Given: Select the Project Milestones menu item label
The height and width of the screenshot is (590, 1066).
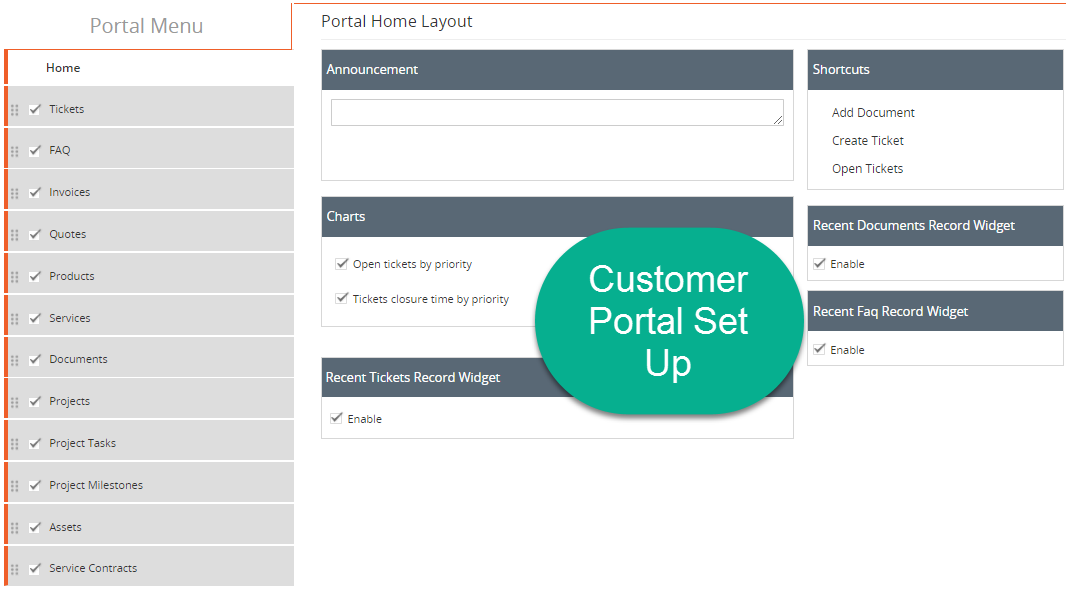Looking at the screenshot, I should click(x=96, y=485).
